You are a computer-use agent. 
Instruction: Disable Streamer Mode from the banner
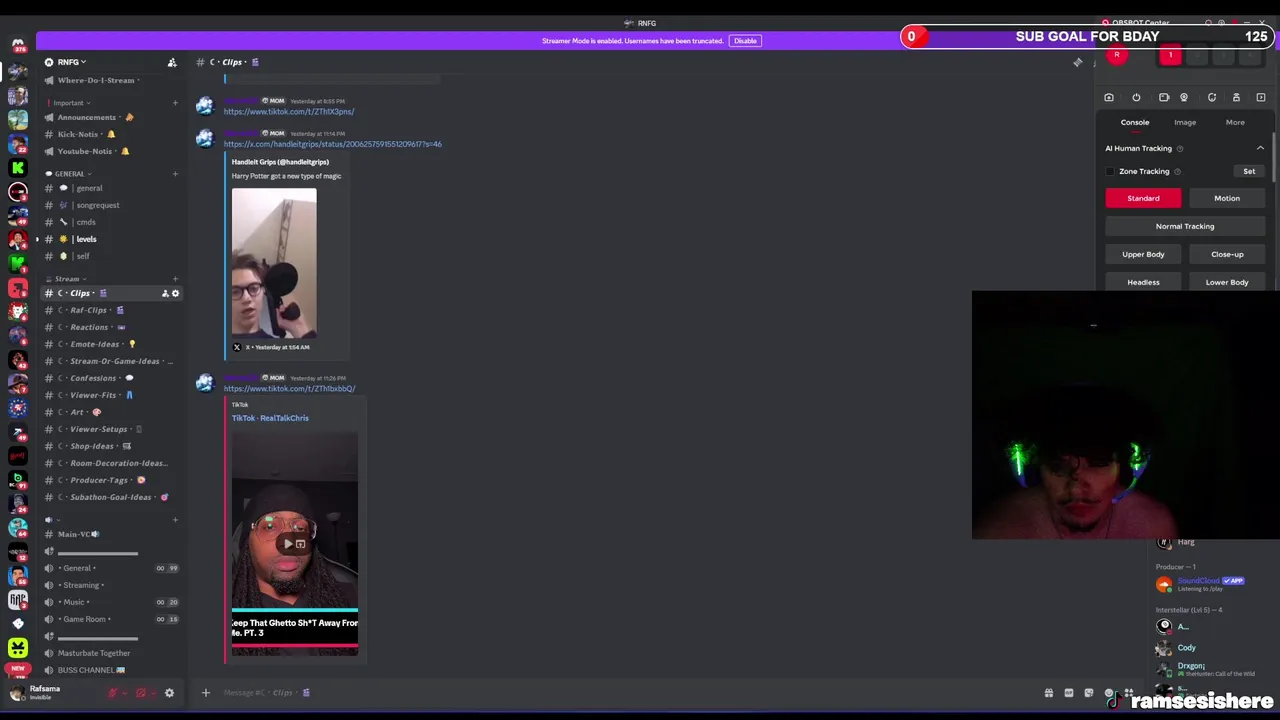coord(745,41)
